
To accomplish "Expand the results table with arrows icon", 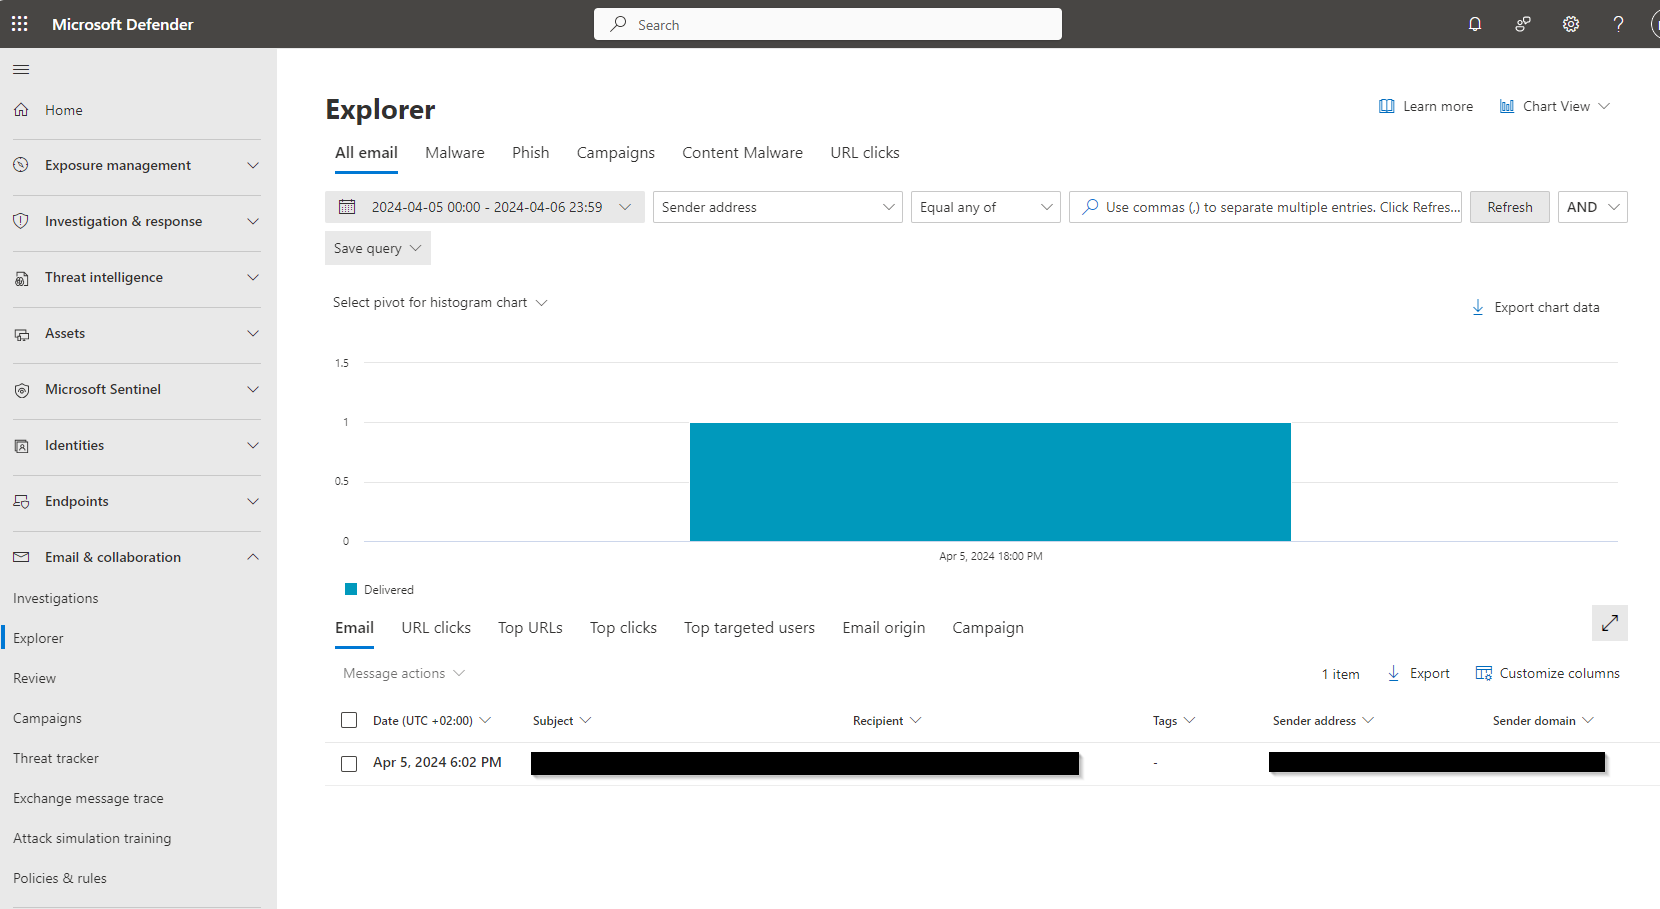I will click(1610, 623).
